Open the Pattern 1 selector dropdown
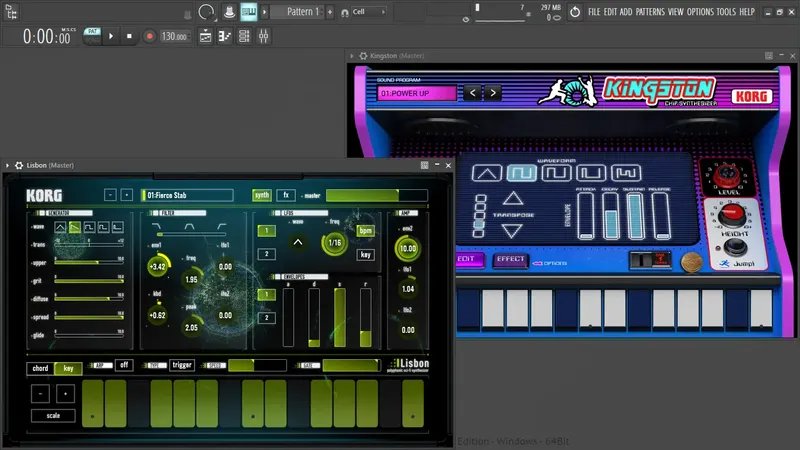Viewport: 800px width, 450px height. [302, 11]
